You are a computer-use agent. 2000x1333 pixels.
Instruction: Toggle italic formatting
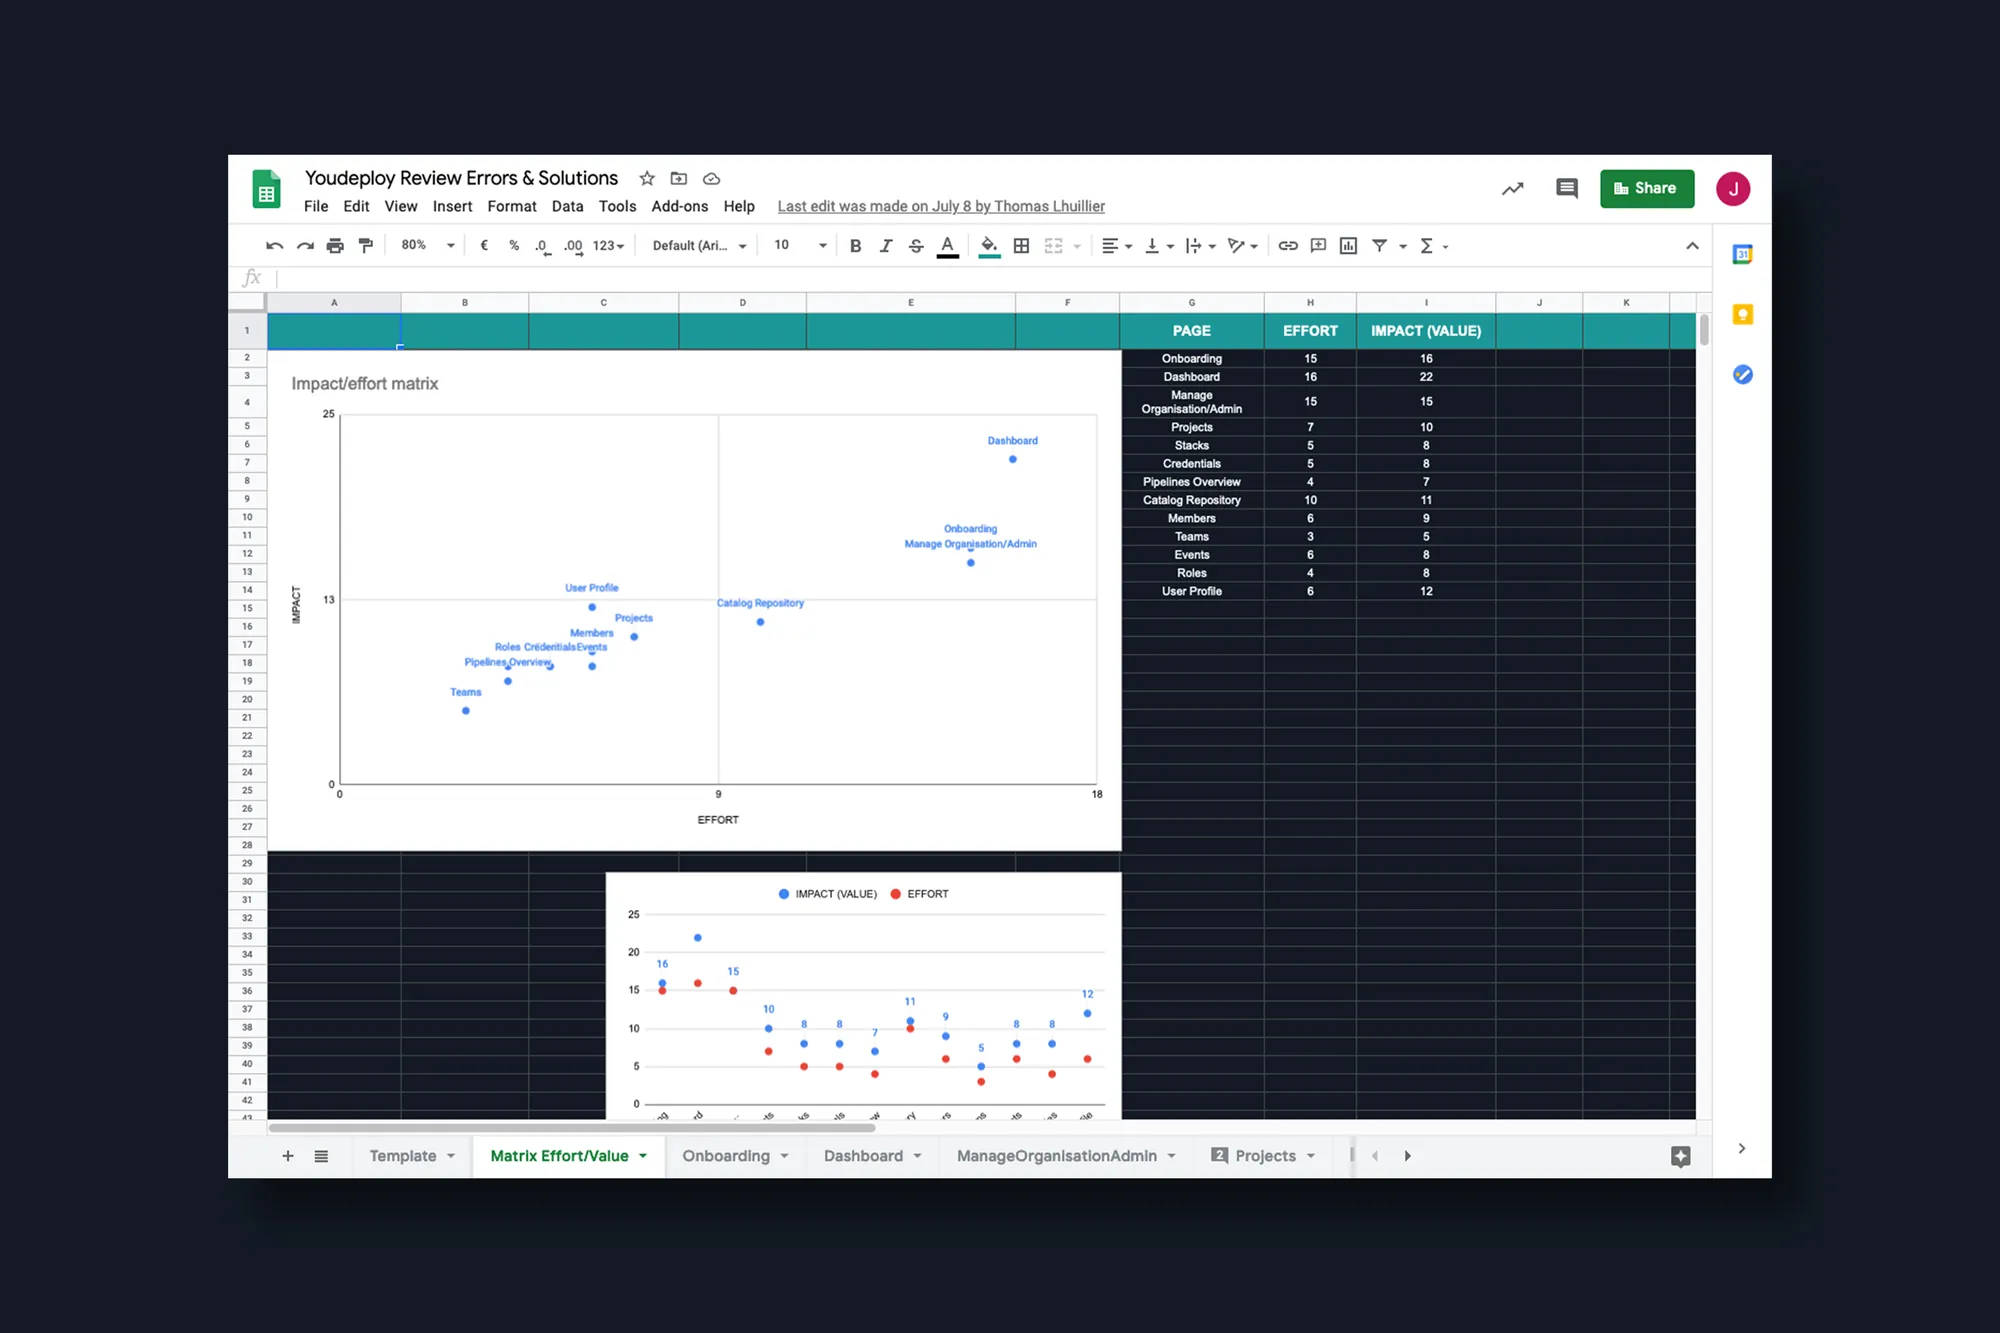(885, 246)
